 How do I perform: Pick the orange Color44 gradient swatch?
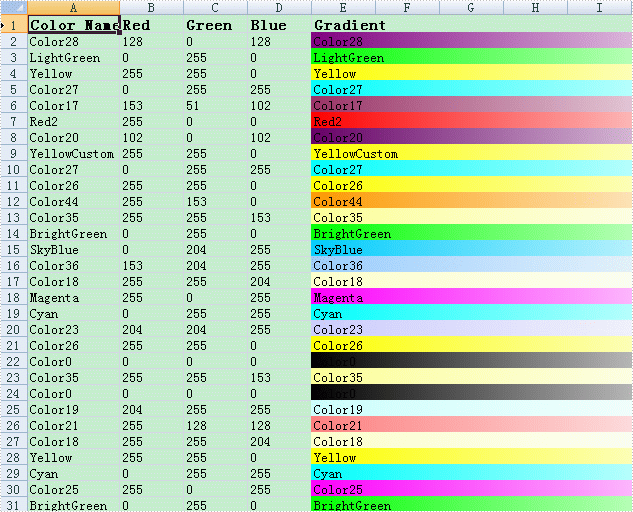click(x=470, y=202)
